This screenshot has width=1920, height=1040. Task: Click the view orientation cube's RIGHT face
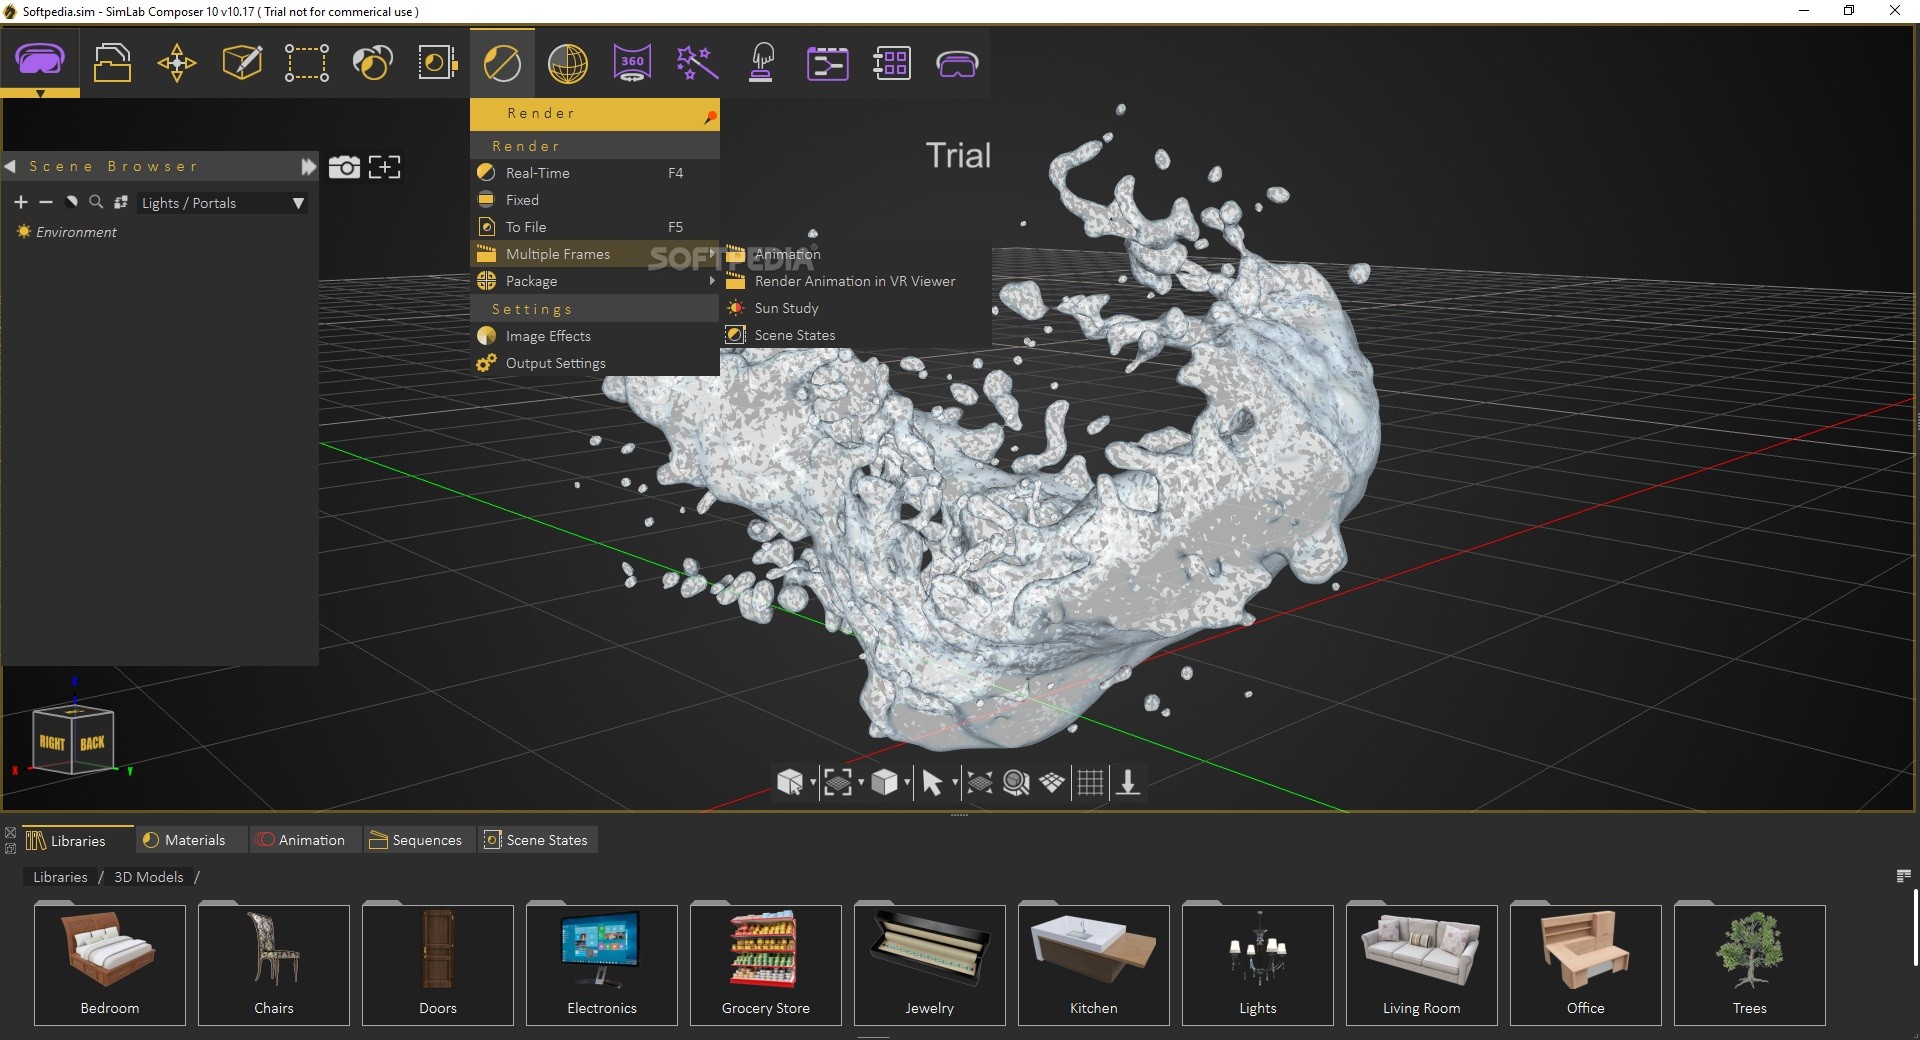click(x=52, y=742)
